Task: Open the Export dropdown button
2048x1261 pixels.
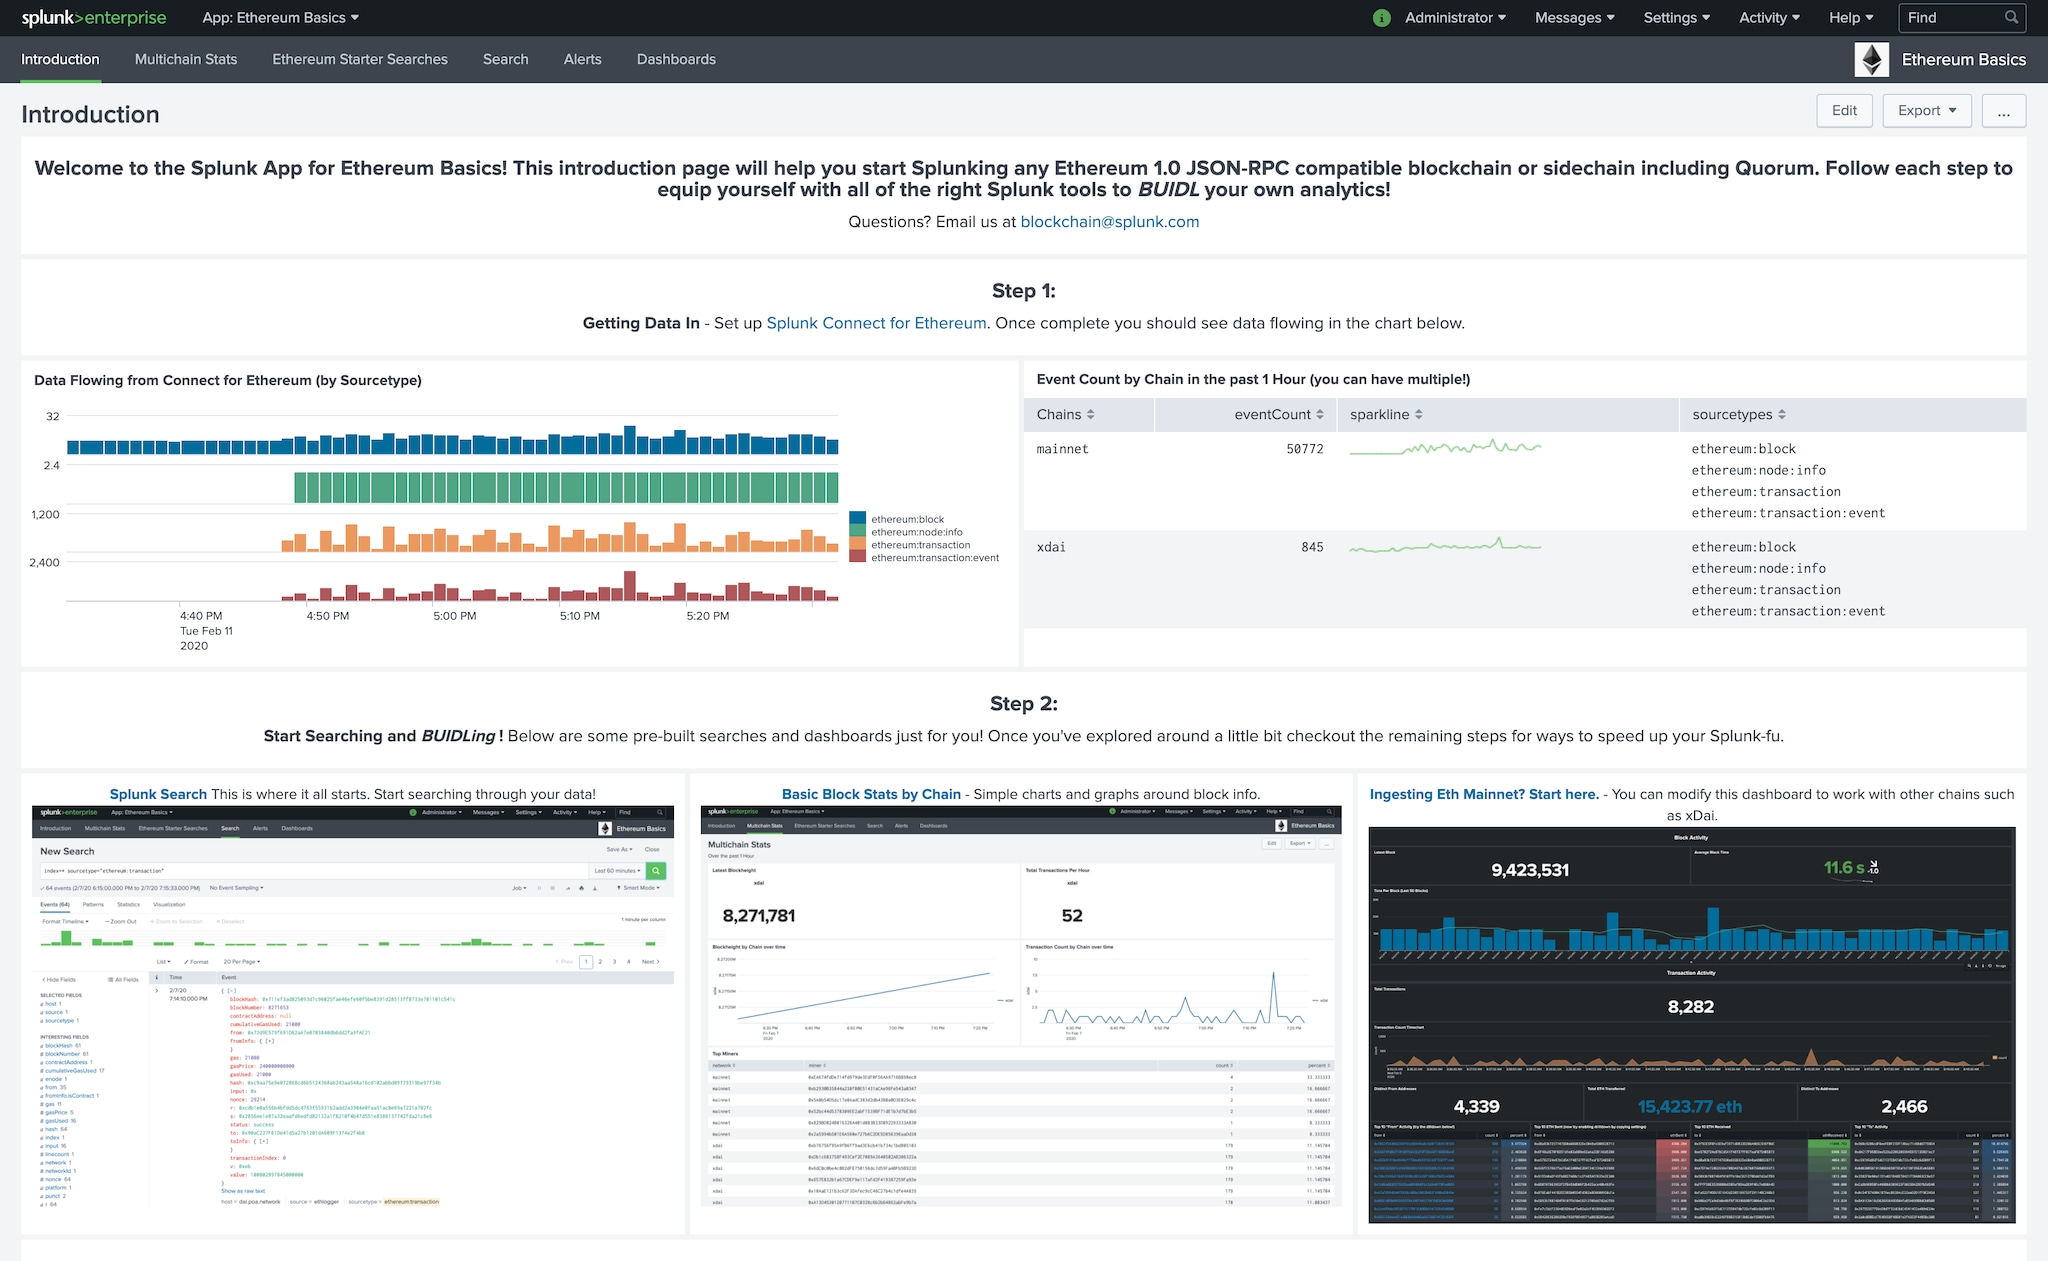Action: (1927, 111)
